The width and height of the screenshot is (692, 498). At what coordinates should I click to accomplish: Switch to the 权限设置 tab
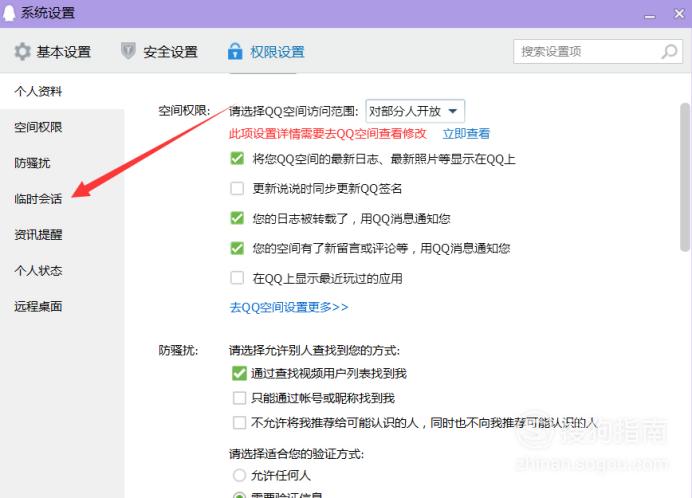coord(266,52)
